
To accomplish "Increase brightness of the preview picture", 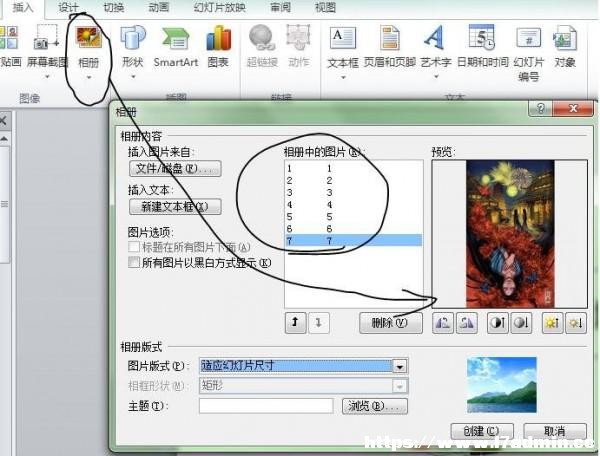I will point(553,323).
